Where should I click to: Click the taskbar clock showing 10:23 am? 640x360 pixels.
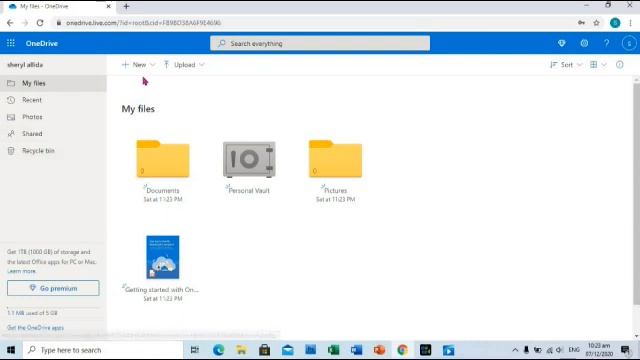[599, 350]
